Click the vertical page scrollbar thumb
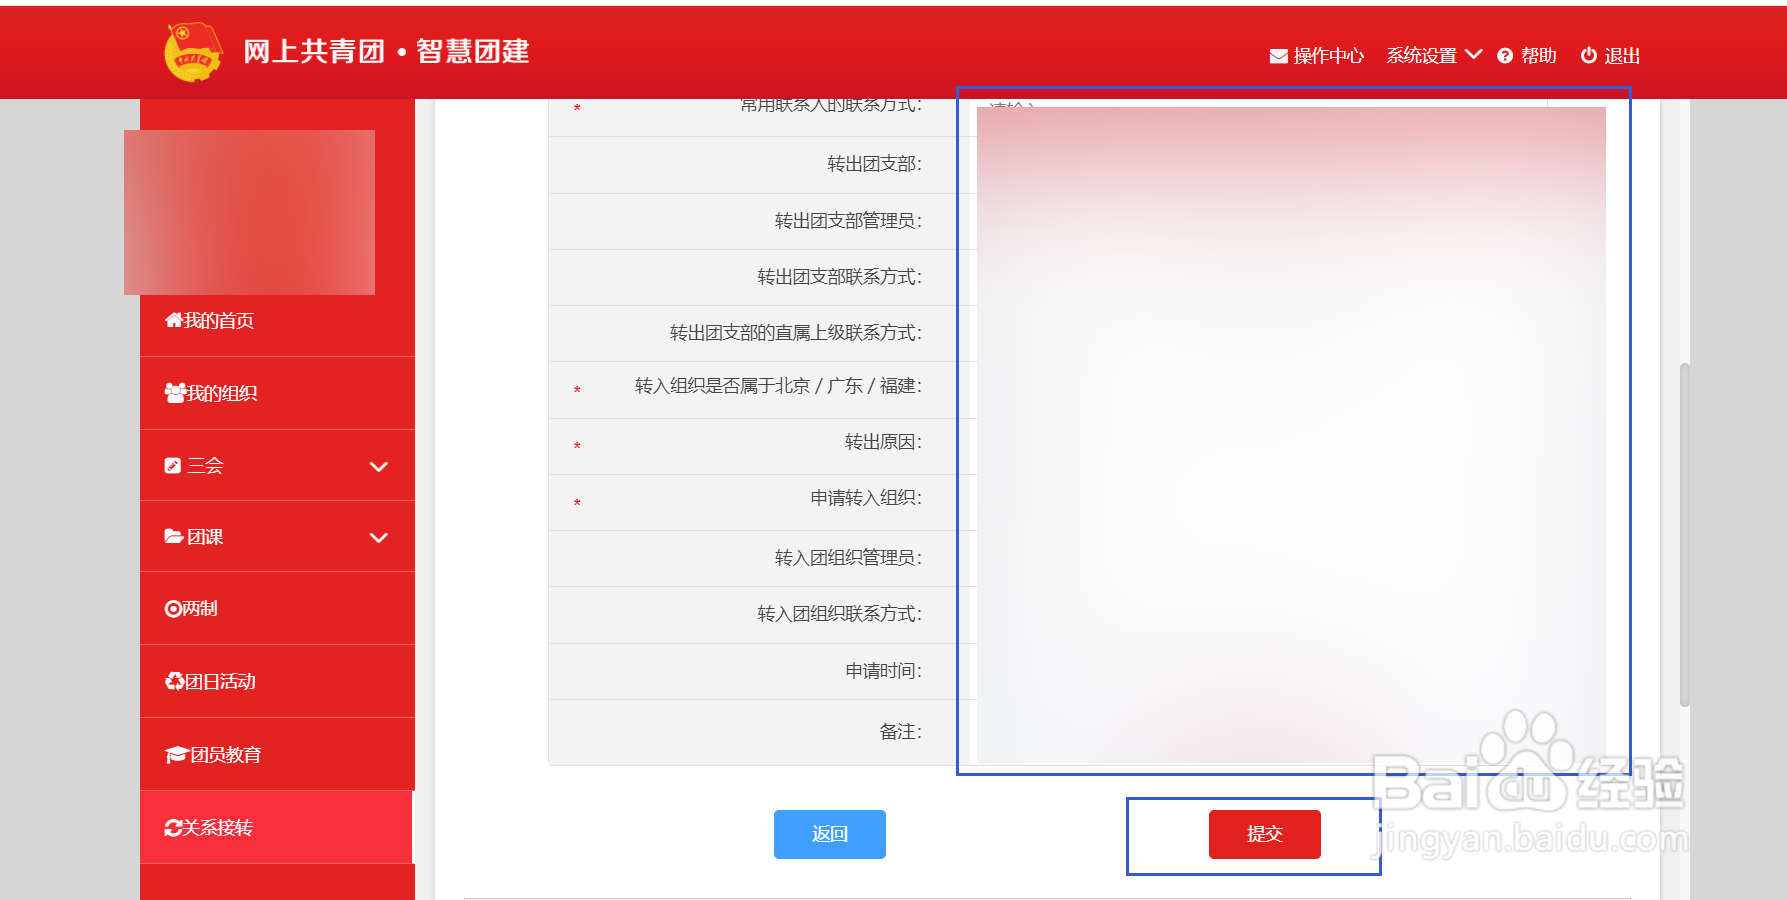The width and height of the screenshot is (1787, 900). (x=1685, y=535)
